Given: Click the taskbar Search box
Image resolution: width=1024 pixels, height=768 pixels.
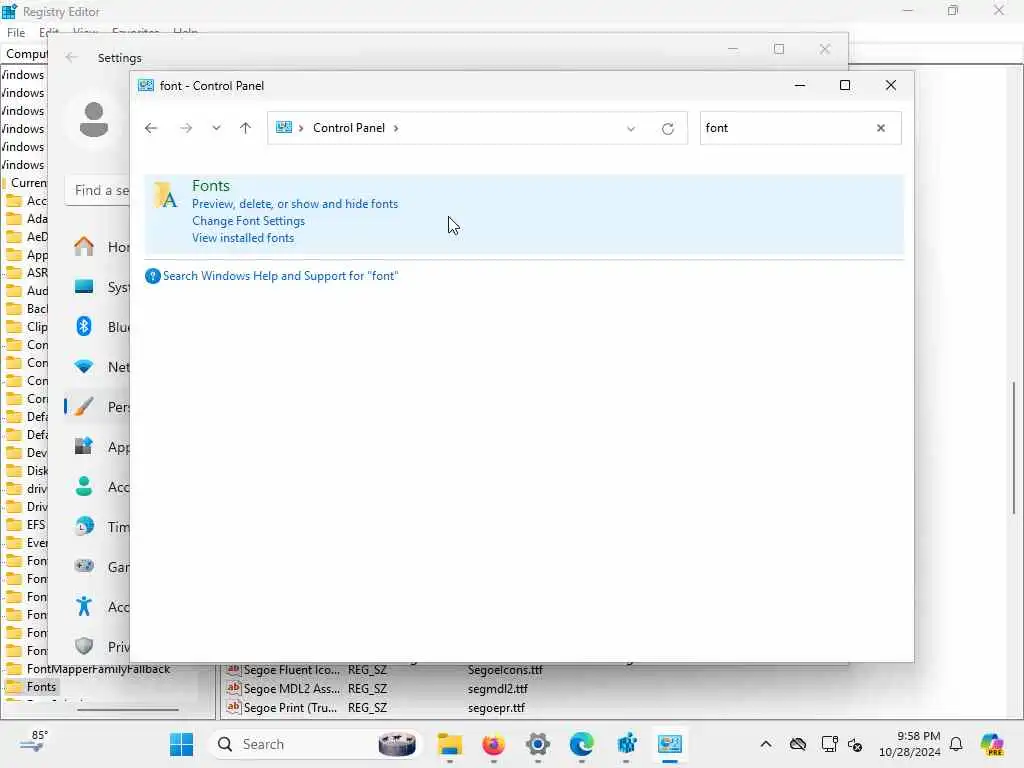Looking at the screenshot, I should (315, 744).
